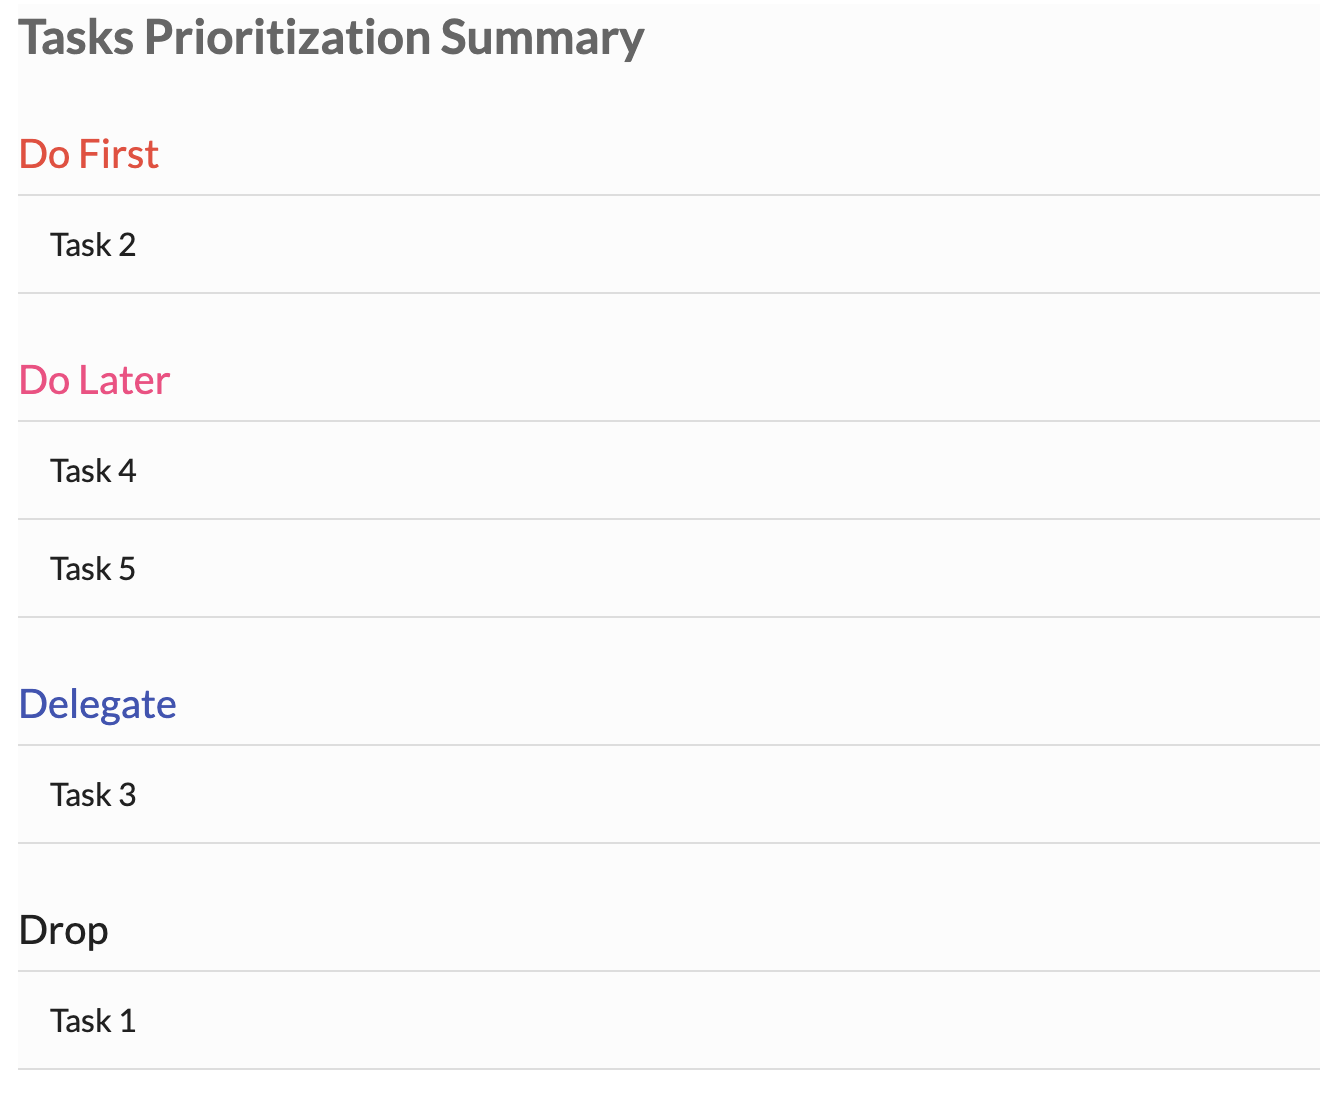Open Task 2 in Do First
Viewport: 1342px width, 1104px height.
click(x=669, y=245)
